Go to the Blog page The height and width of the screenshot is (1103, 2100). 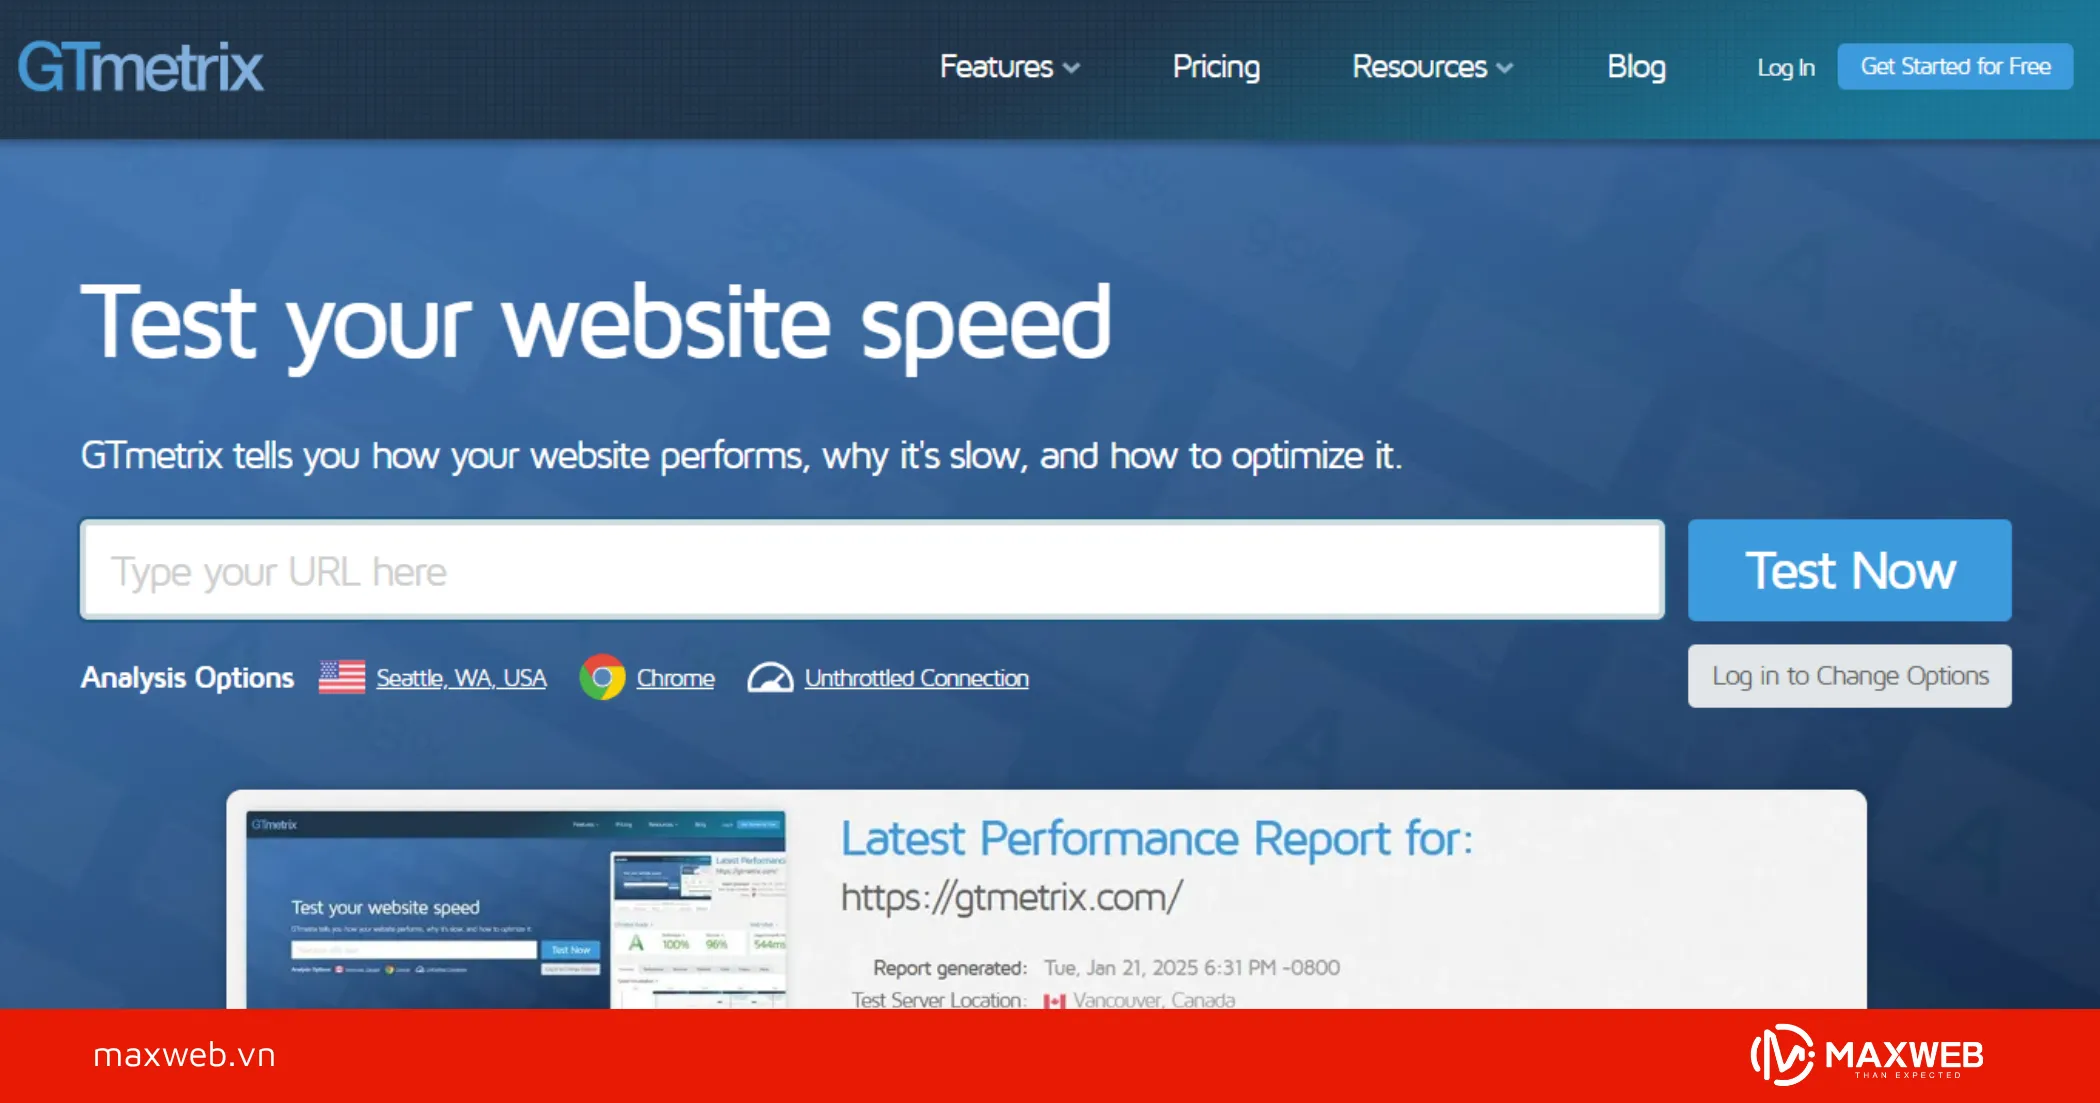[1635, 67]
